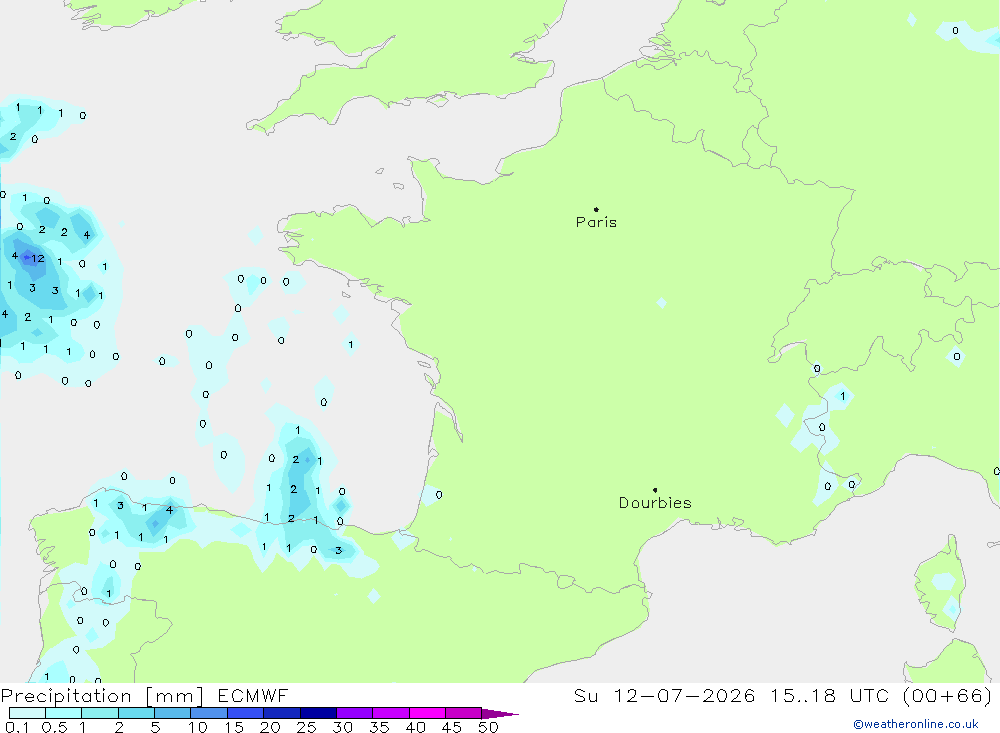The width and height of the screenshot is (1000, 733).
Task: Click the '0.5' legend scale label
Action: pos(54,727)
